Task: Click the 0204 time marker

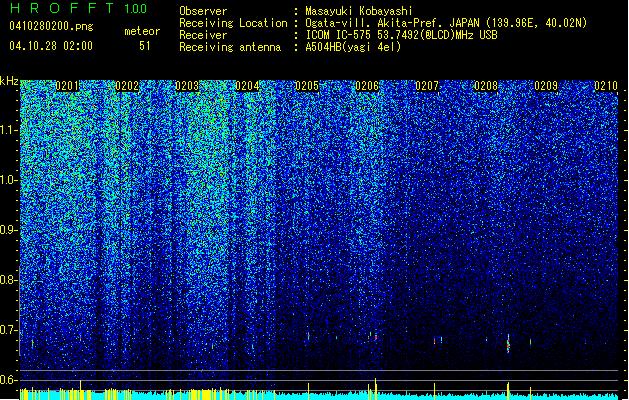Action: 247,86
